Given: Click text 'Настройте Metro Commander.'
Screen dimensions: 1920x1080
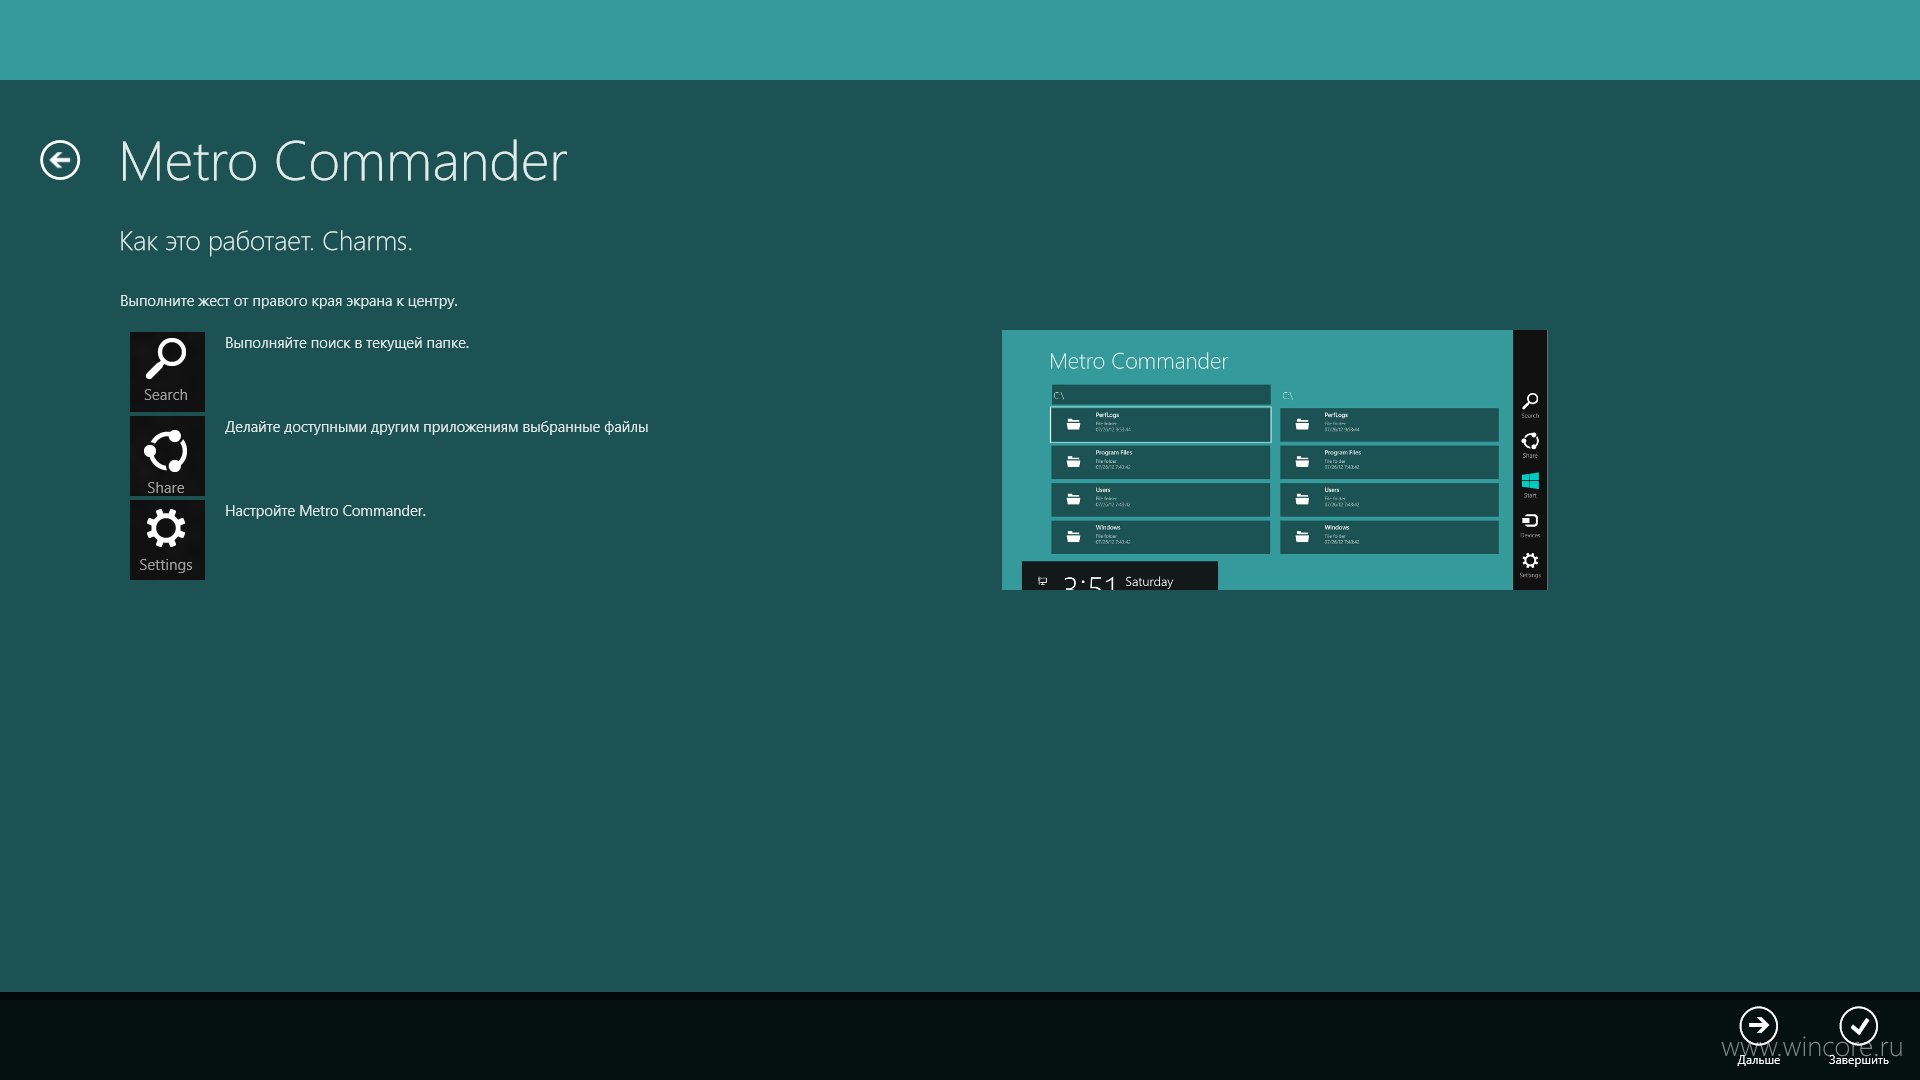Looking at the screenshot, I should tap(325, 511).
